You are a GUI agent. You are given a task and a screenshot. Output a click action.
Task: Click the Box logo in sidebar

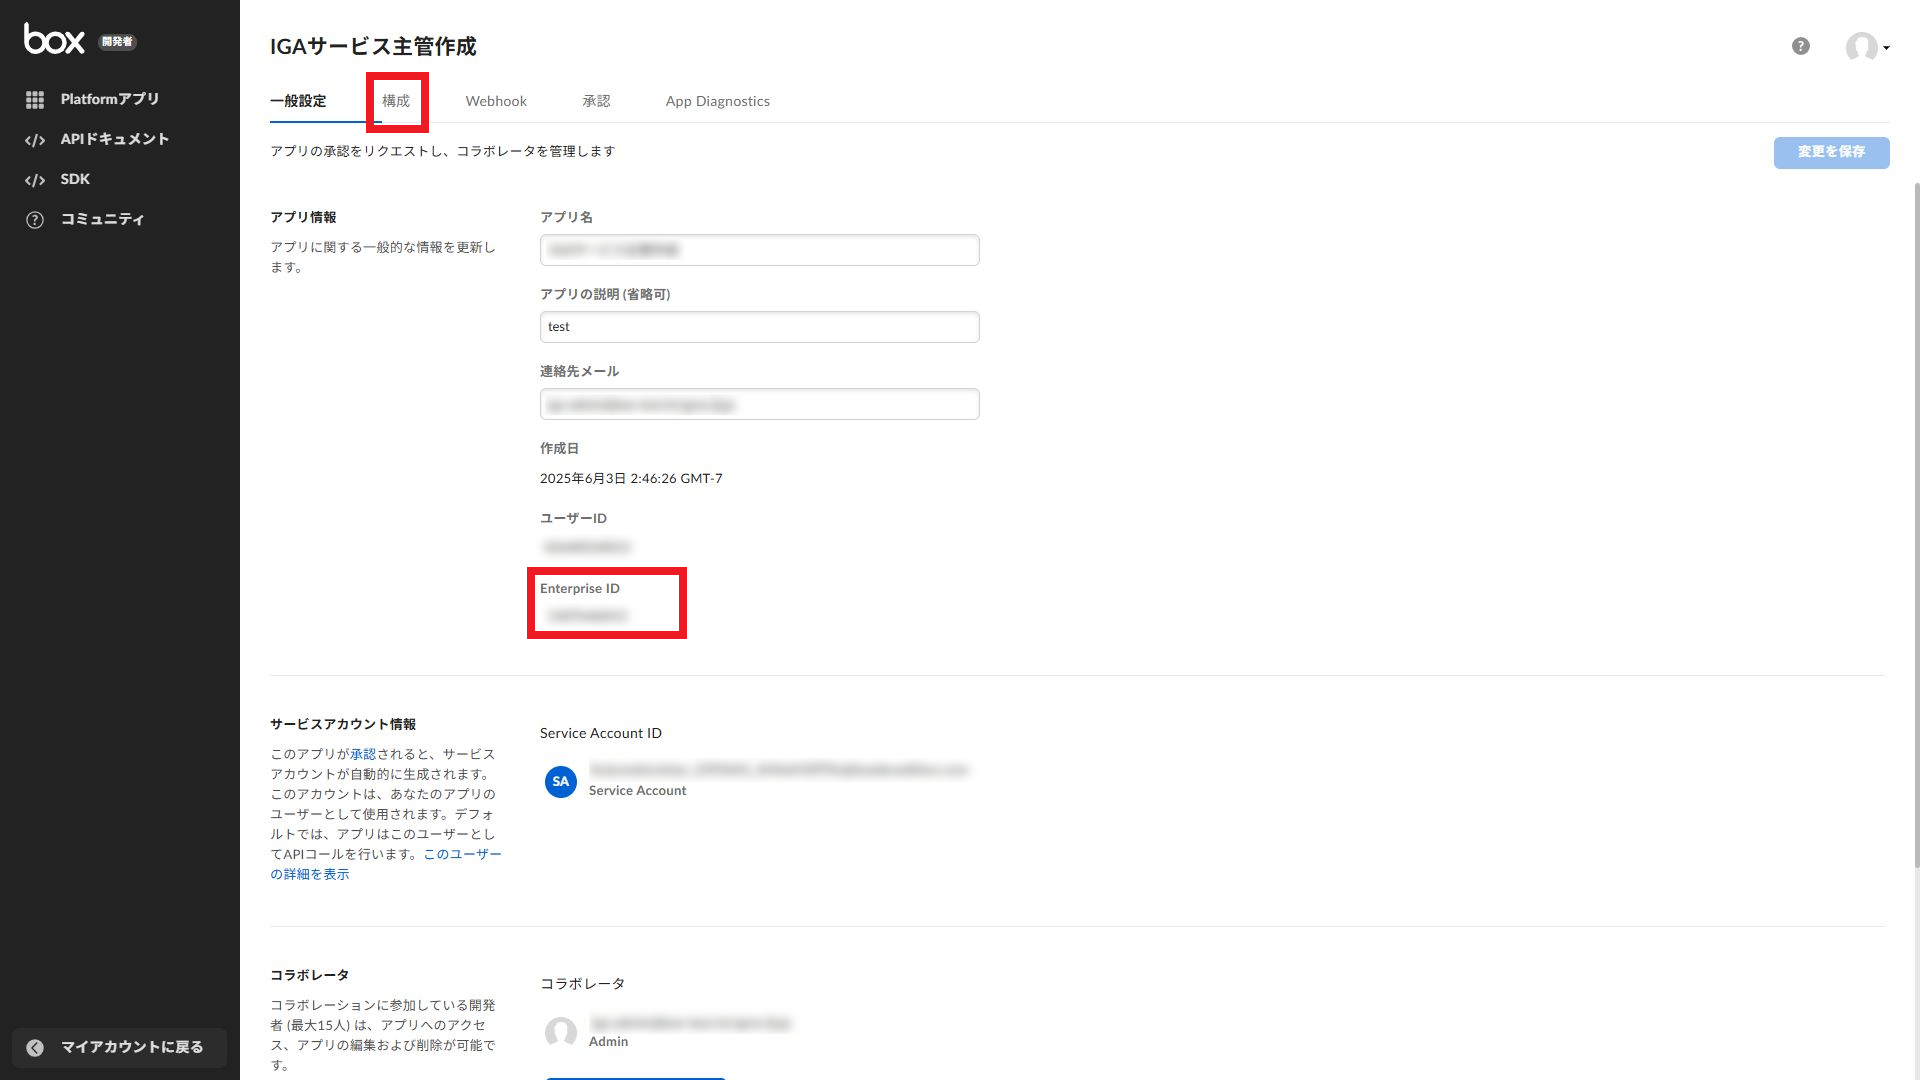[x=54, y=39]
